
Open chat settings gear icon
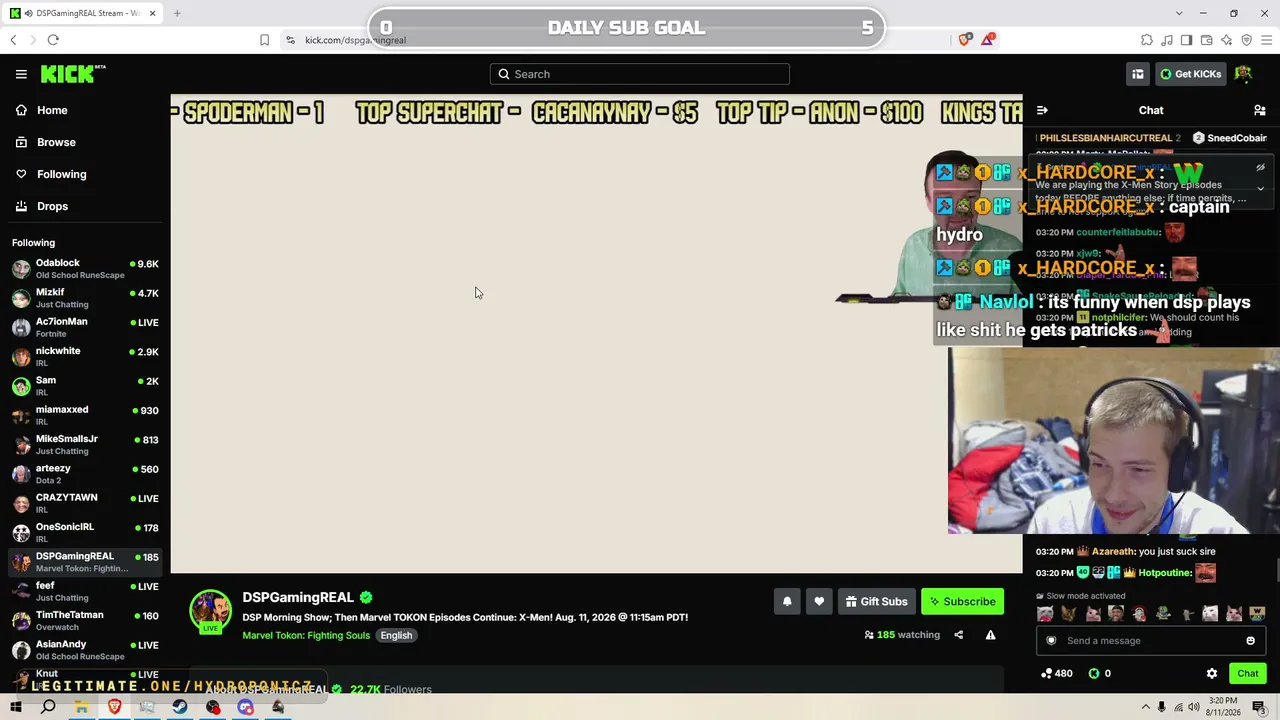click(x=1212, y=674)
